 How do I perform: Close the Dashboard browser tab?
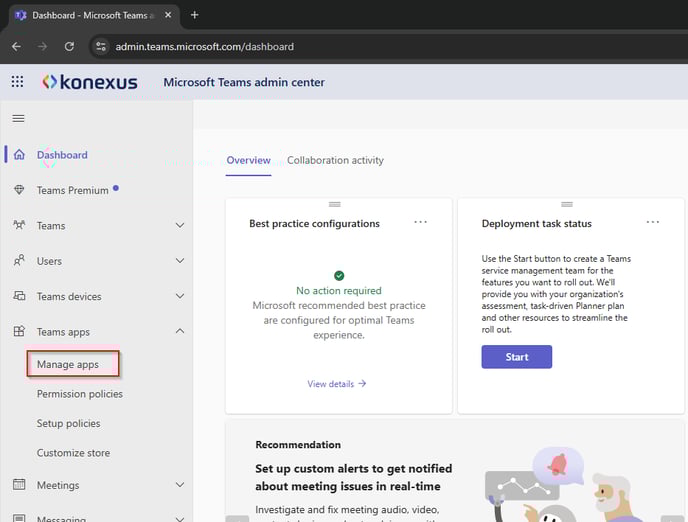(168, 15)
